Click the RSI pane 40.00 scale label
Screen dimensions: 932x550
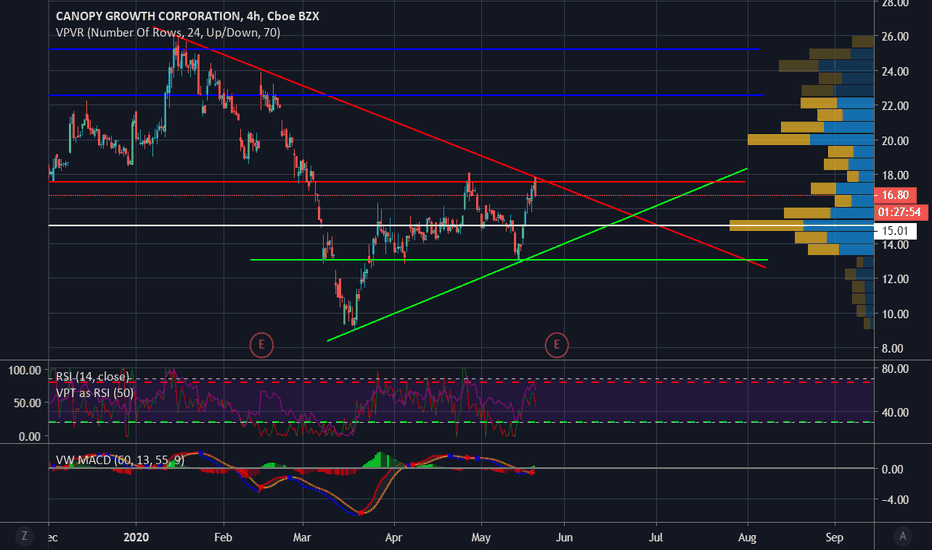(895, 412)
